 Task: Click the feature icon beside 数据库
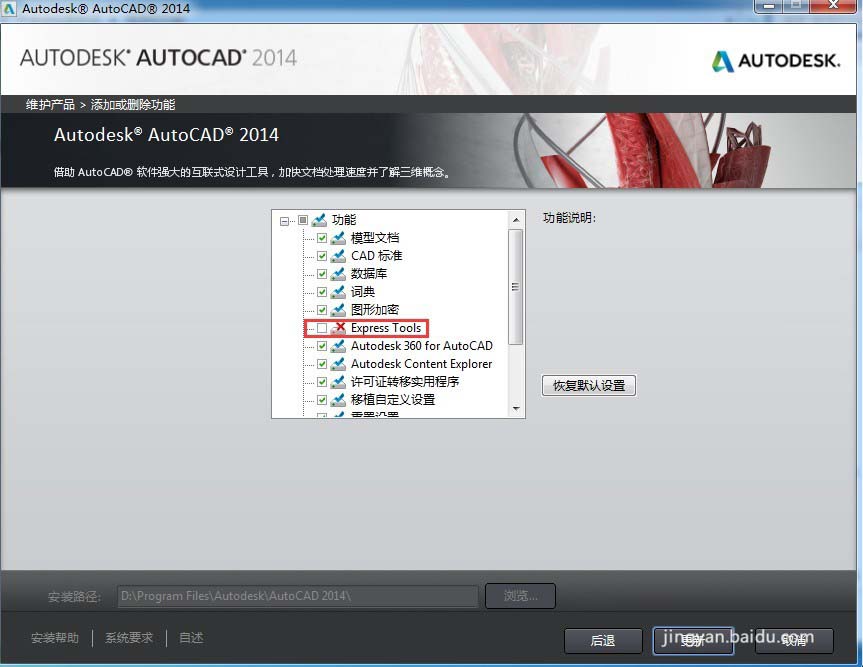(x=338, y=274)
